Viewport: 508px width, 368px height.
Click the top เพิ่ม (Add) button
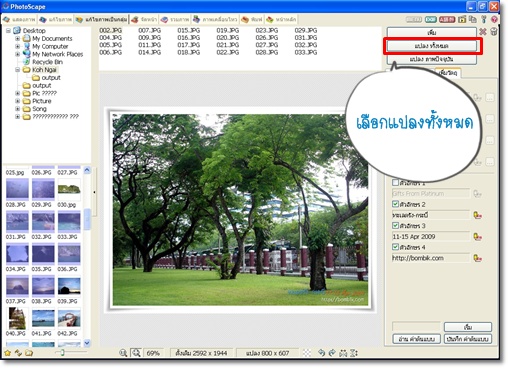tap(431, 32)
